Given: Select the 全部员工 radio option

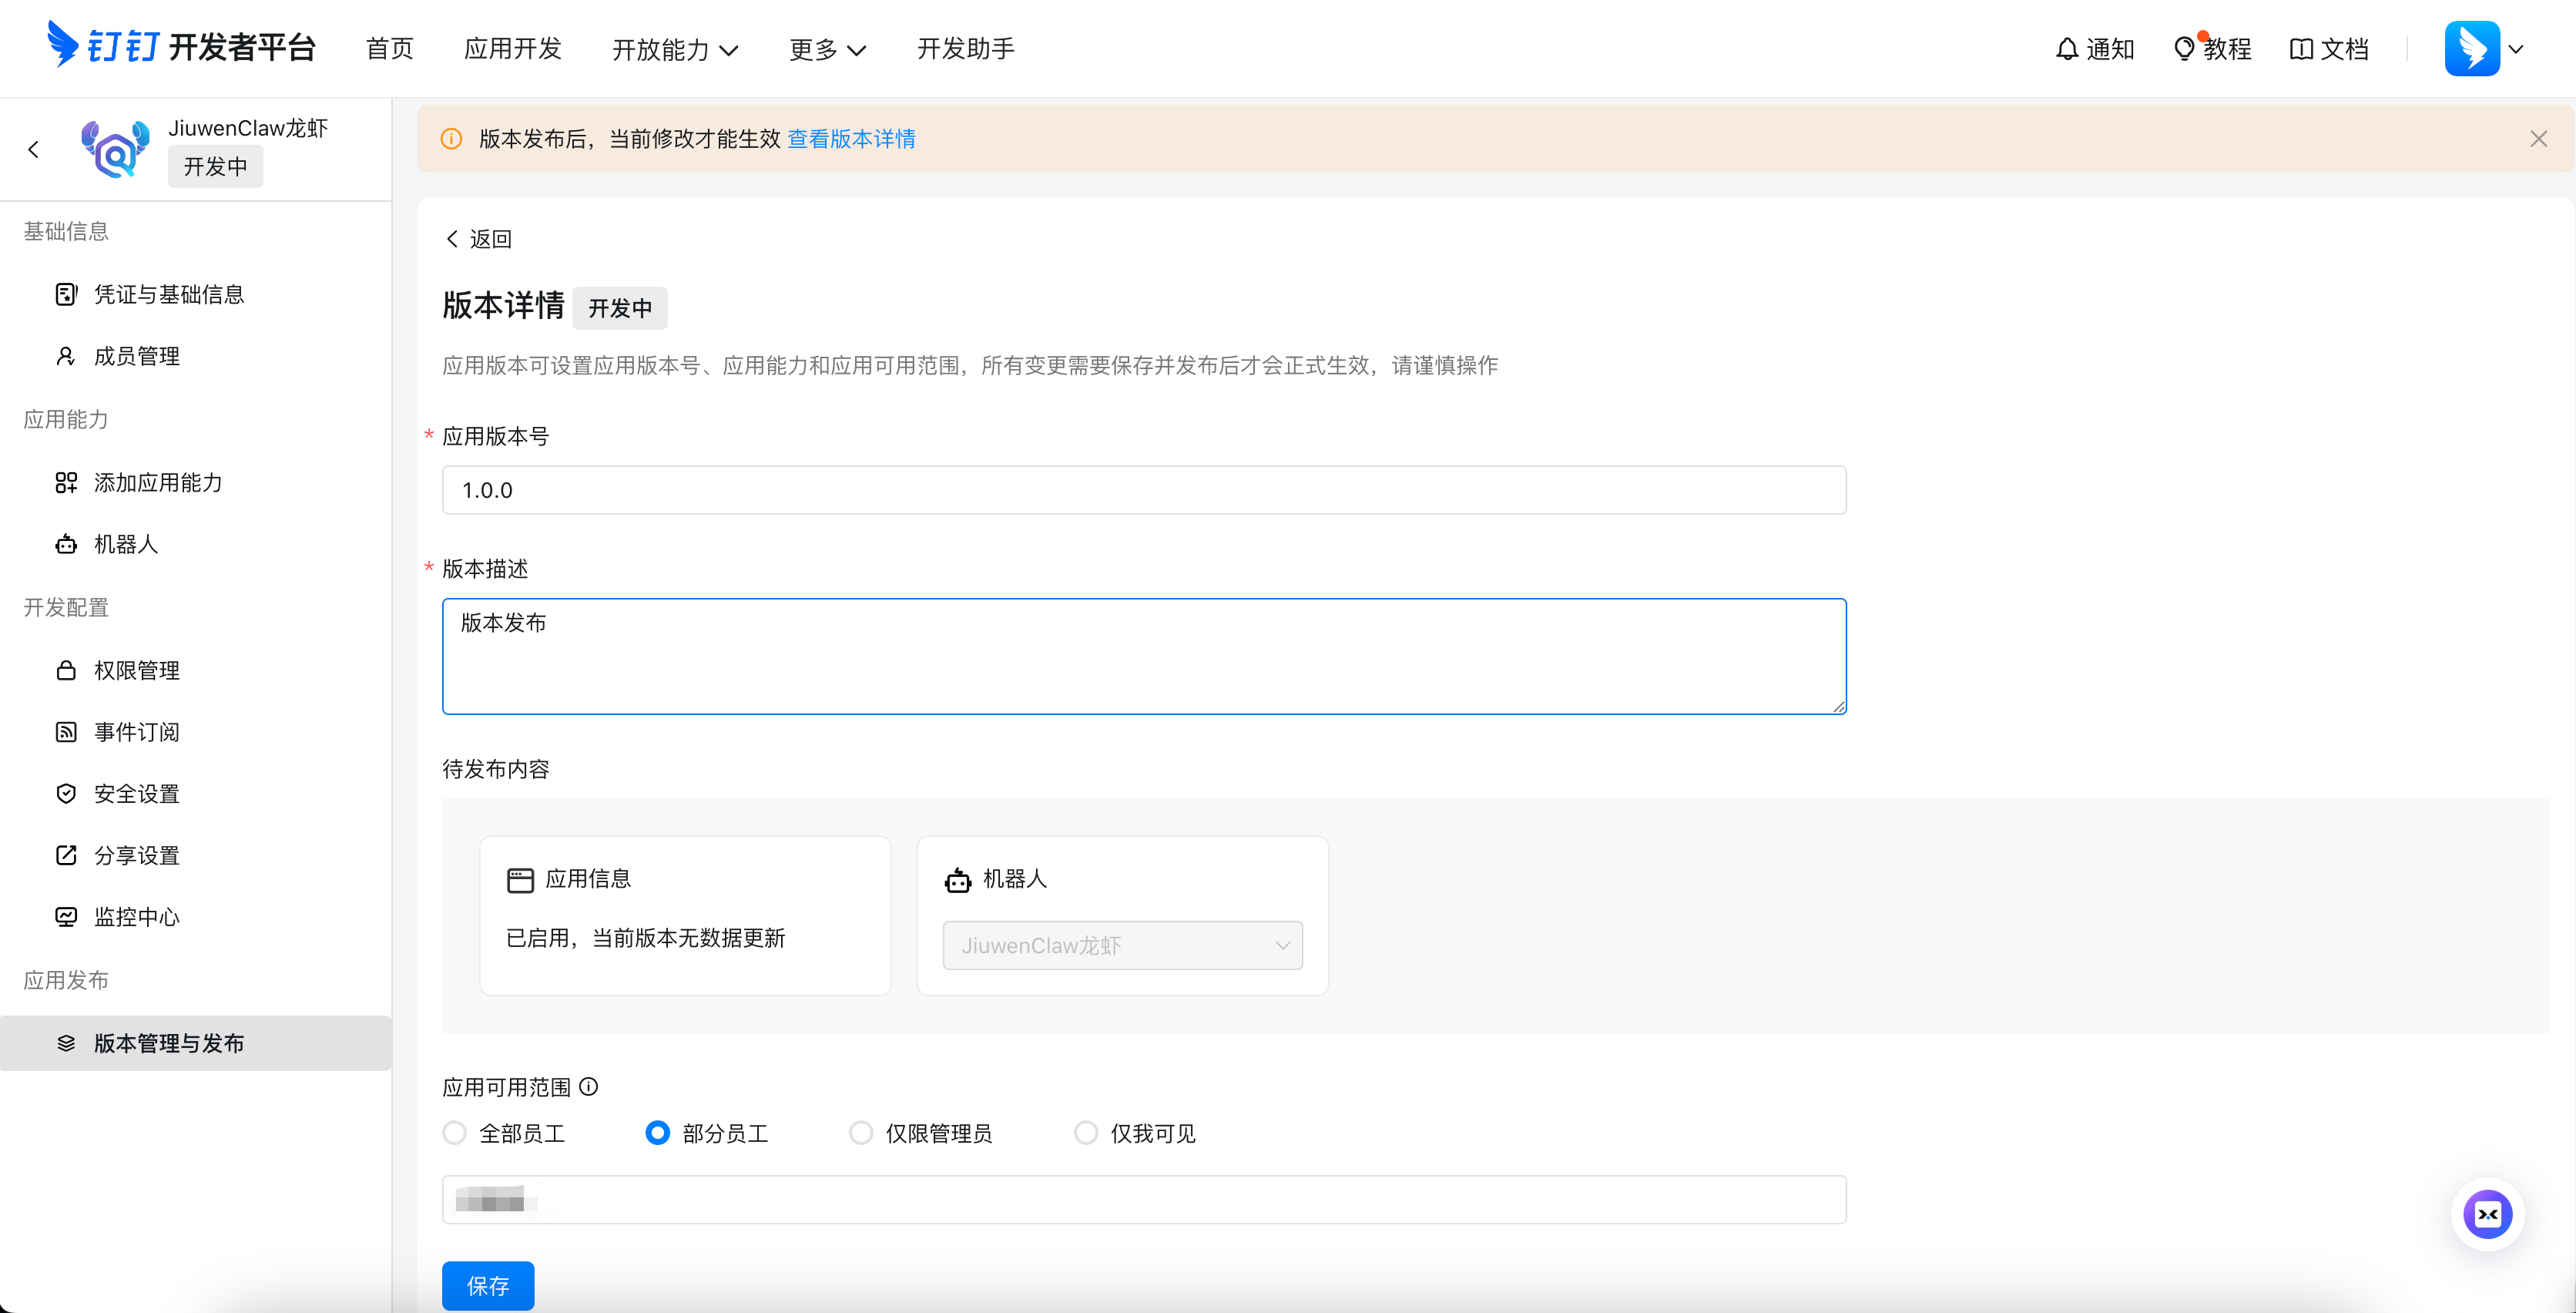Looking at the screenshot, I should (455, 1133).
